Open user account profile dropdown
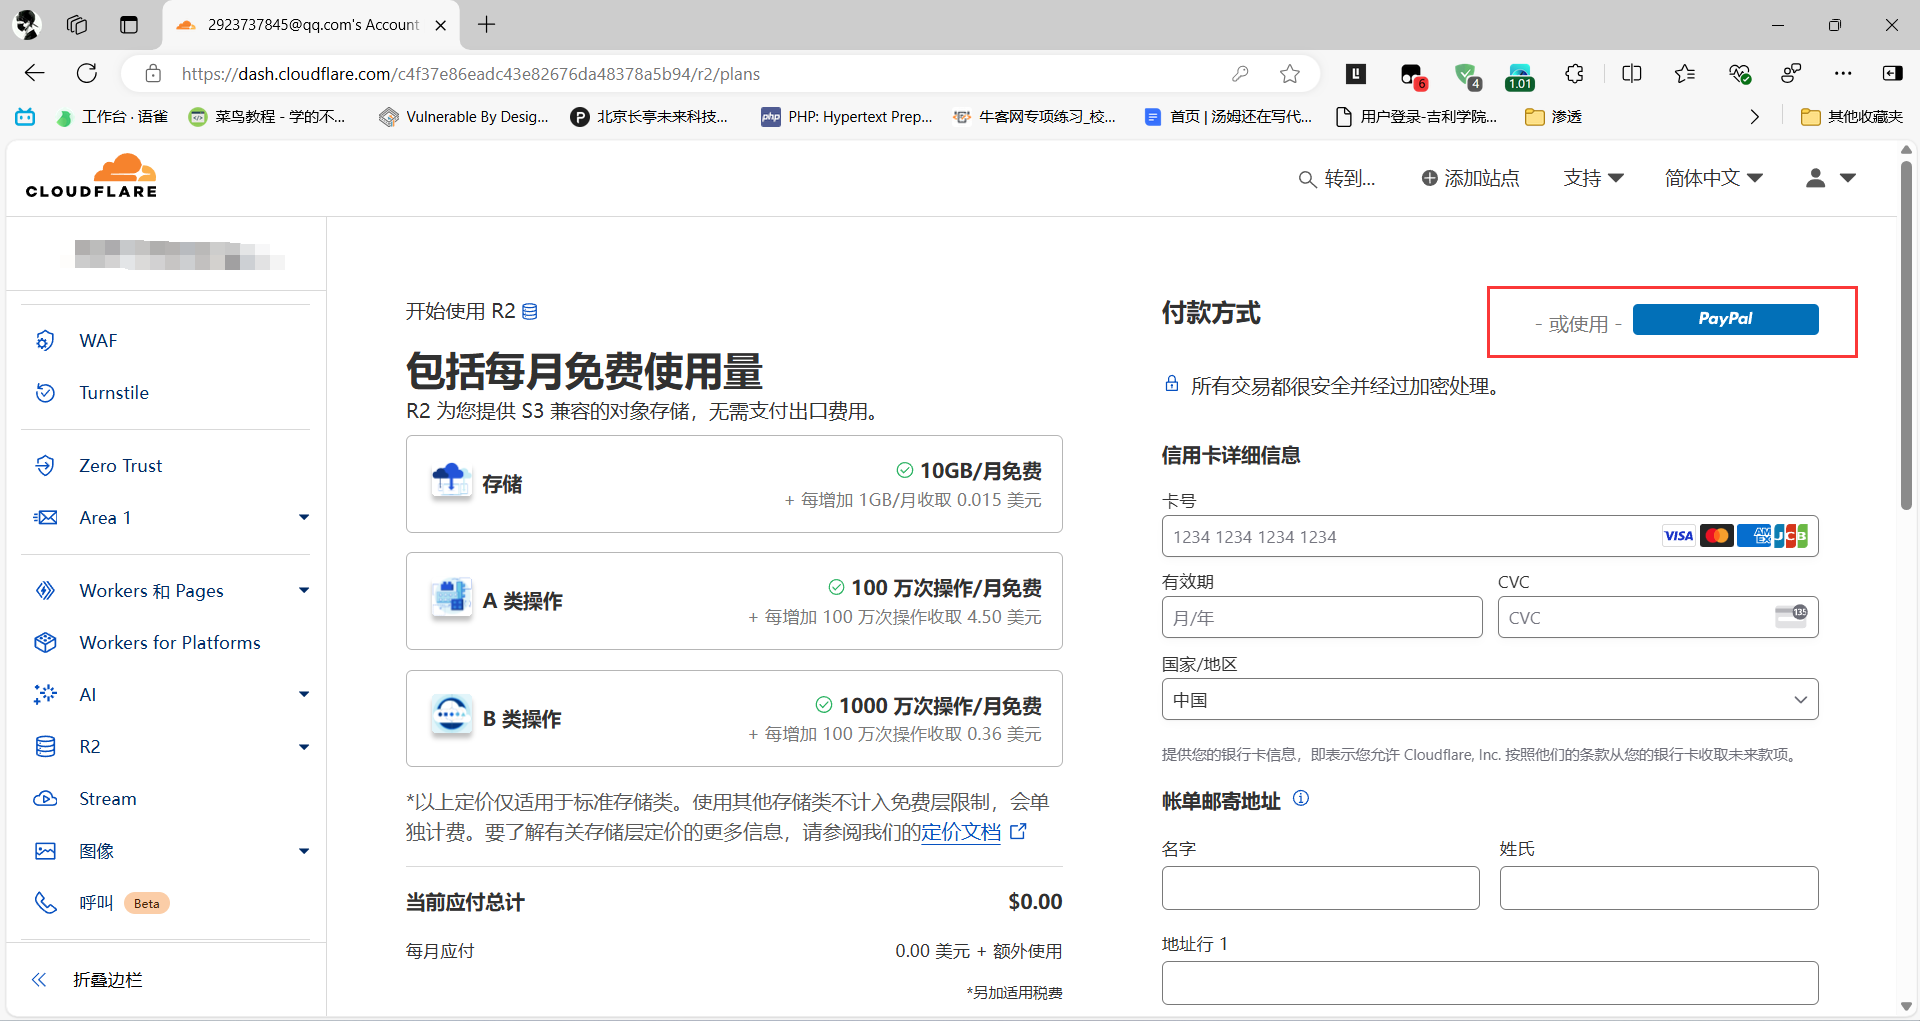 1831,178
